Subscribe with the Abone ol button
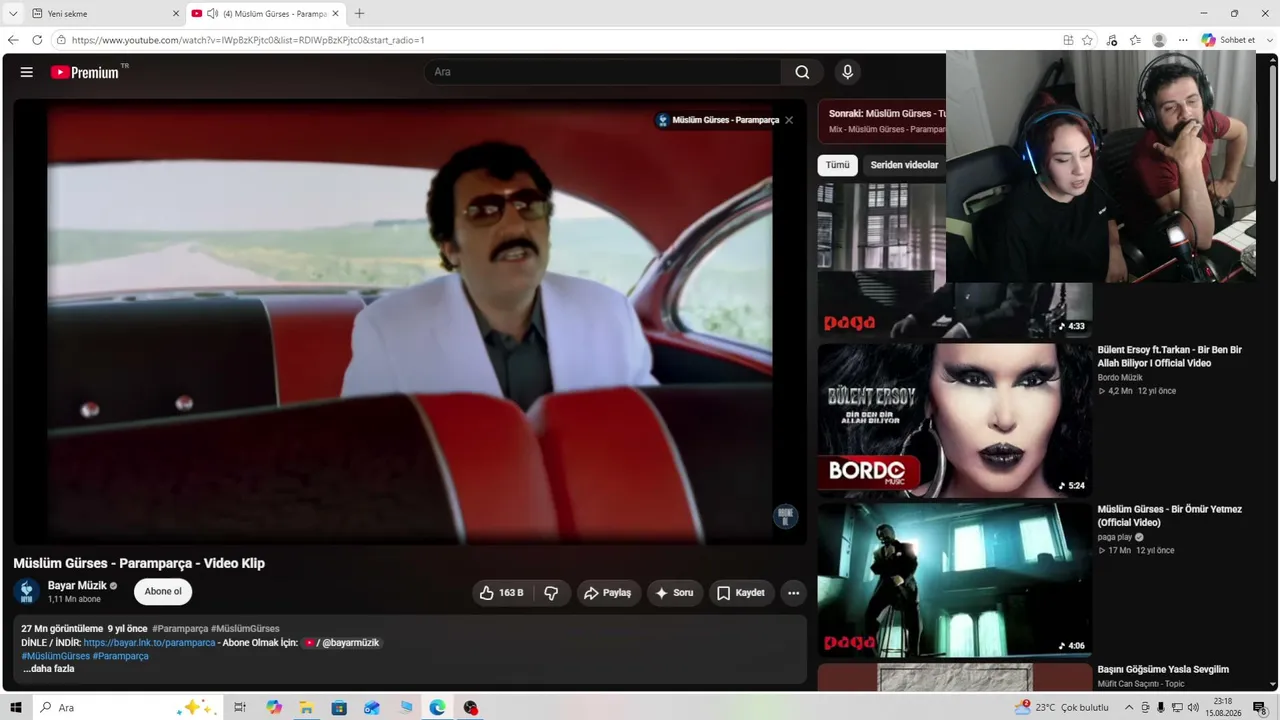 [x=163, y=592]
